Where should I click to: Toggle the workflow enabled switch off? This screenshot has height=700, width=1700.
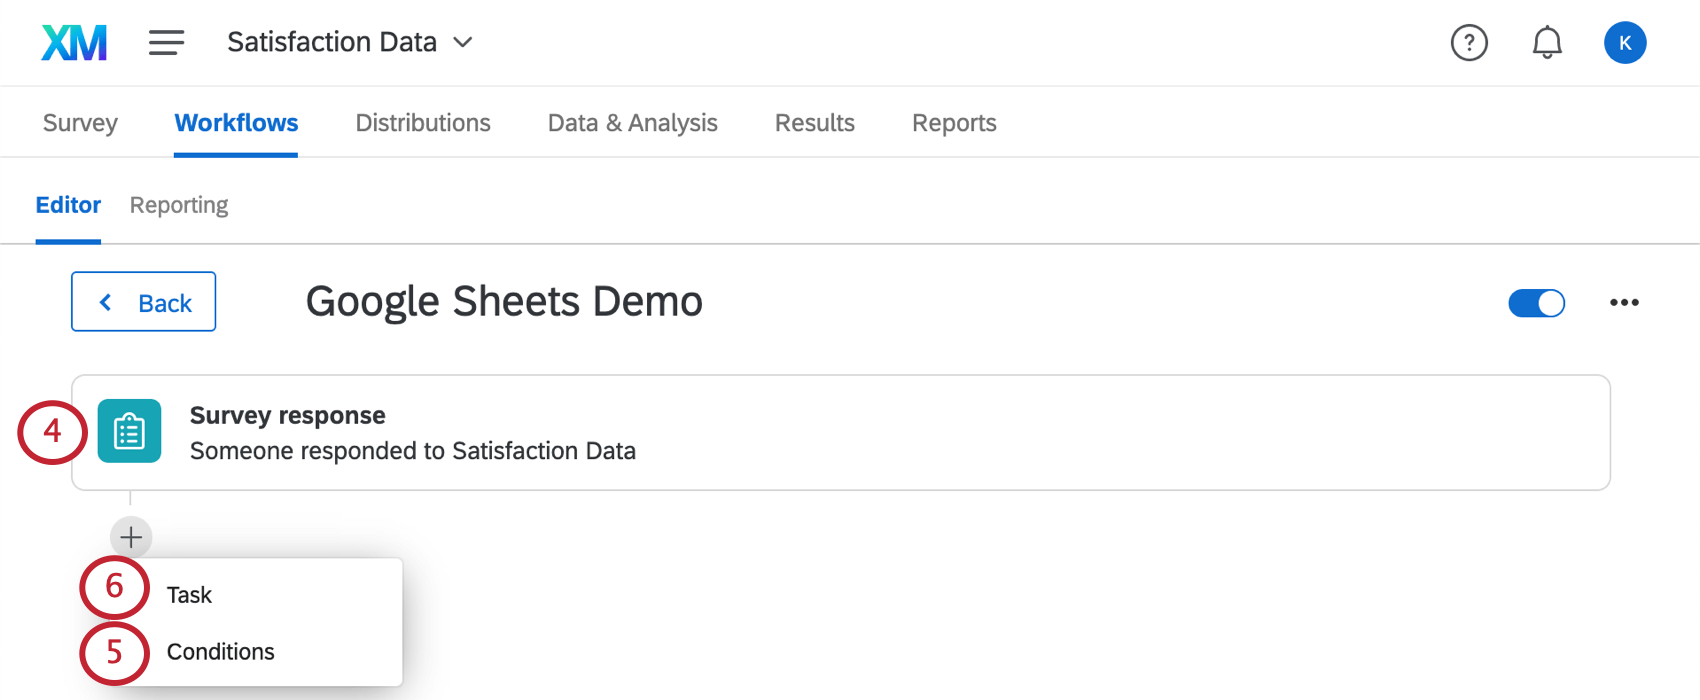click(1536, 303)
